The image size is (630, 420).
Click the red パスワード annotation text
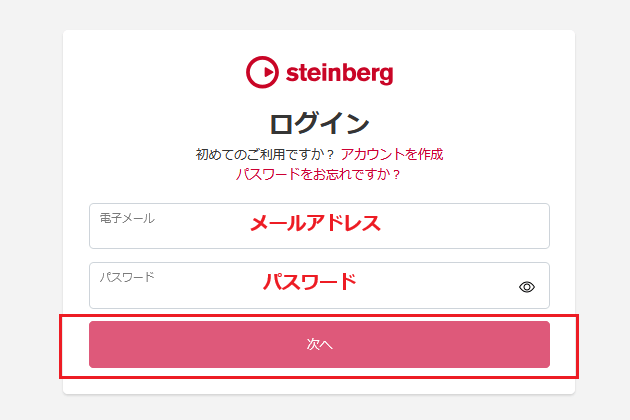click(x=309, y=281)
